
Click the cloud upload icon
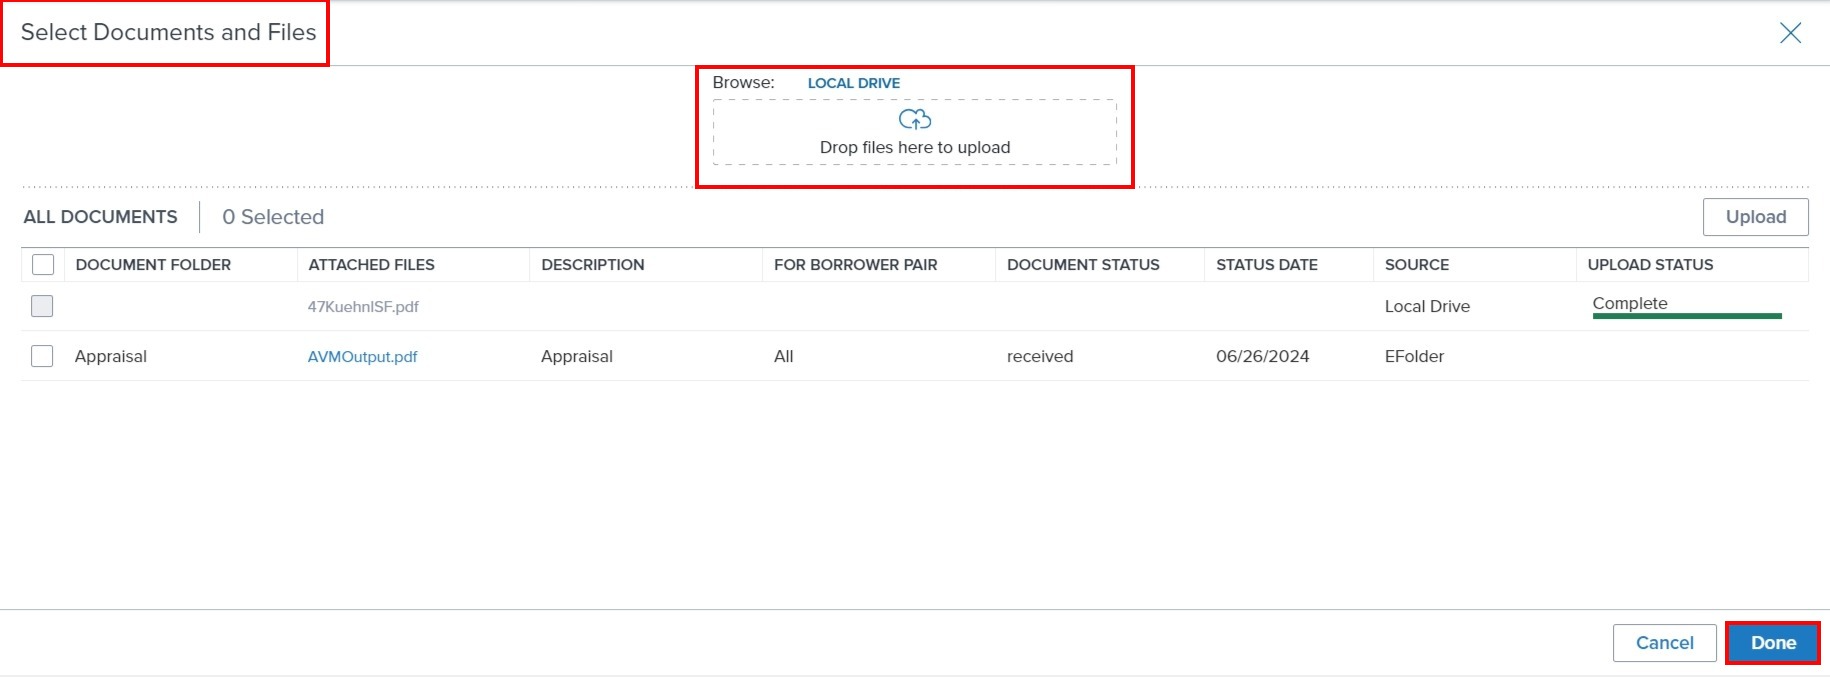915,120
